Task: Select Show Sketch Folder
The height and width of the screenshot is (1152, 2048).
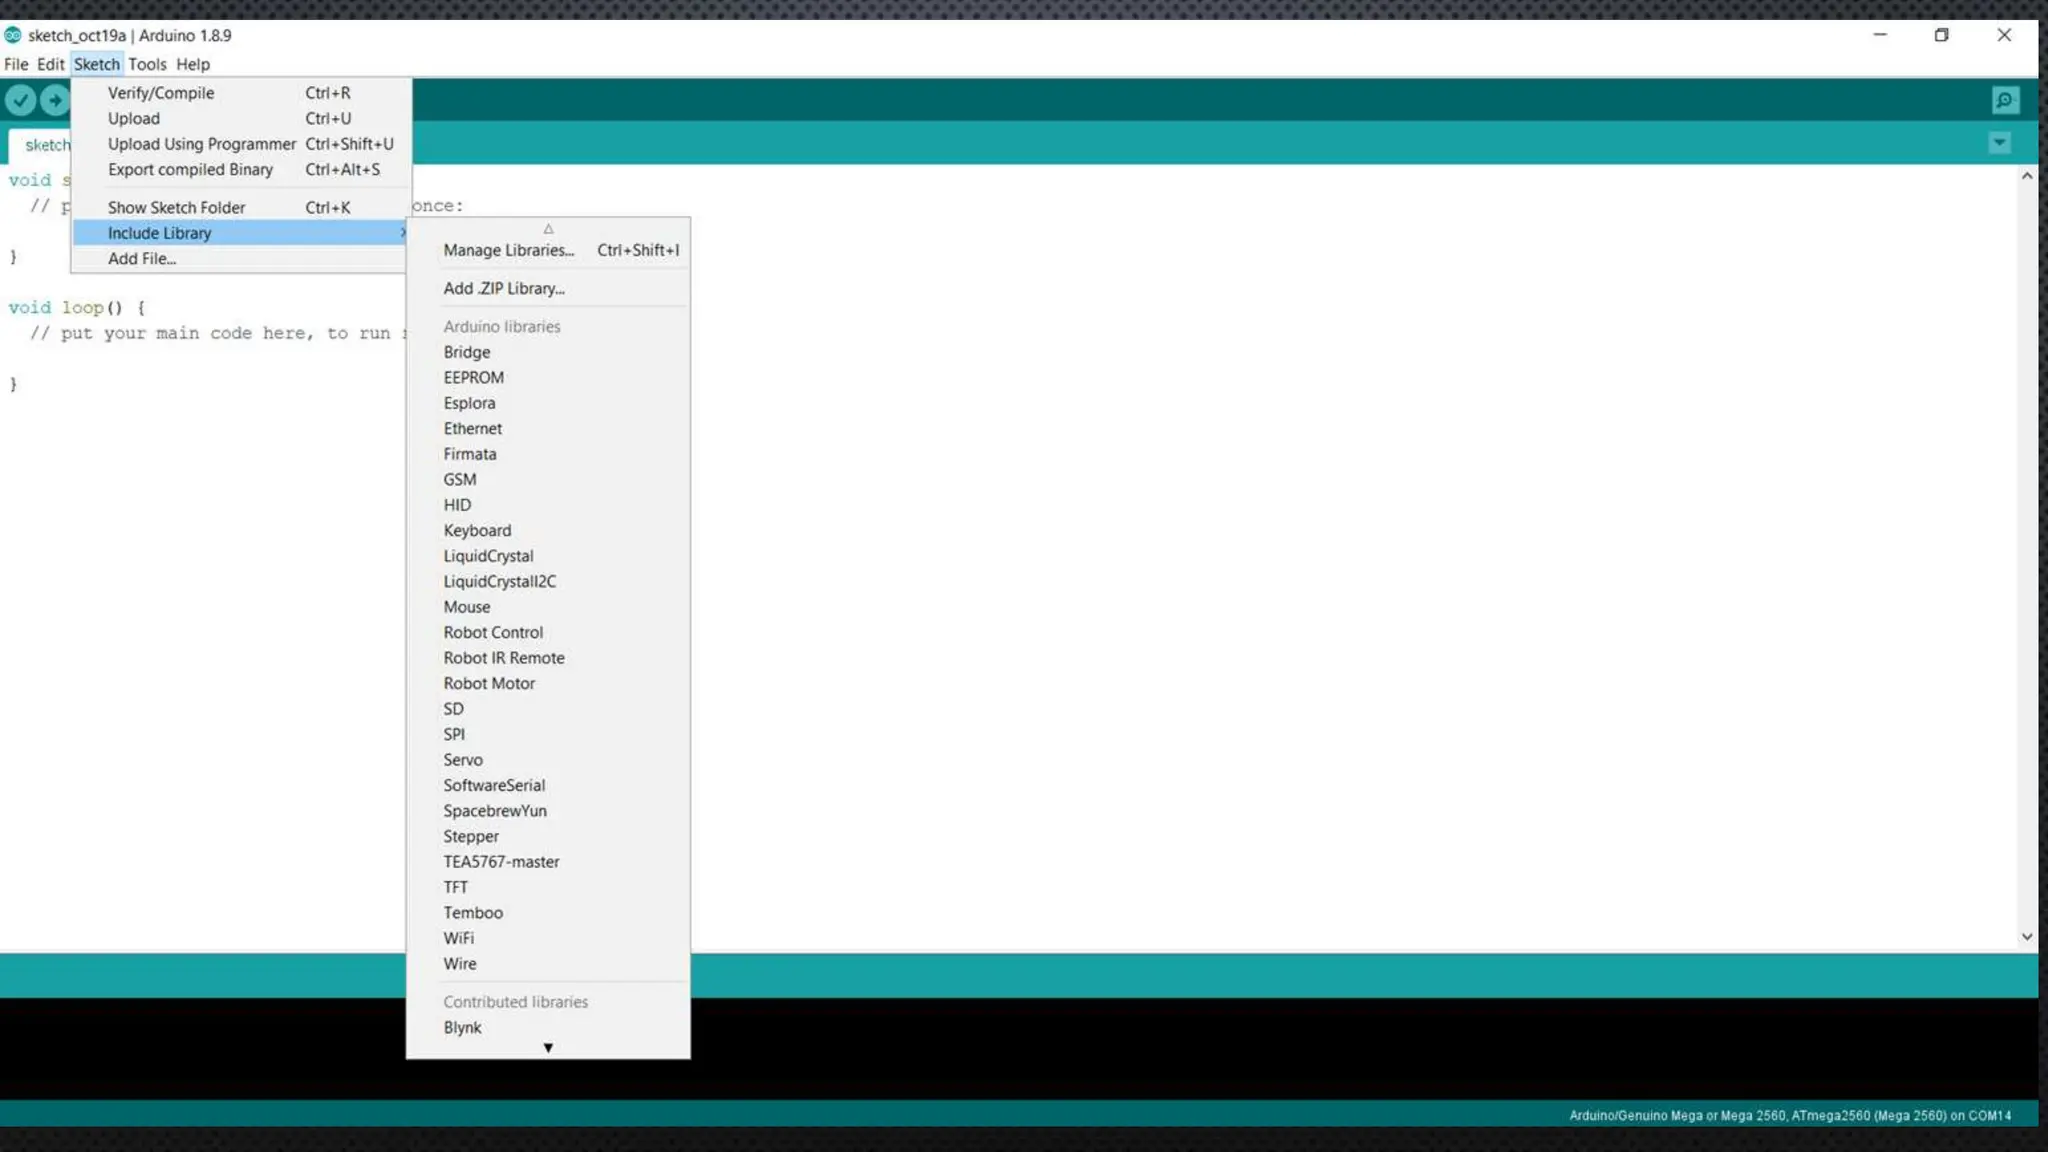Action: click(x=241, y=207)
